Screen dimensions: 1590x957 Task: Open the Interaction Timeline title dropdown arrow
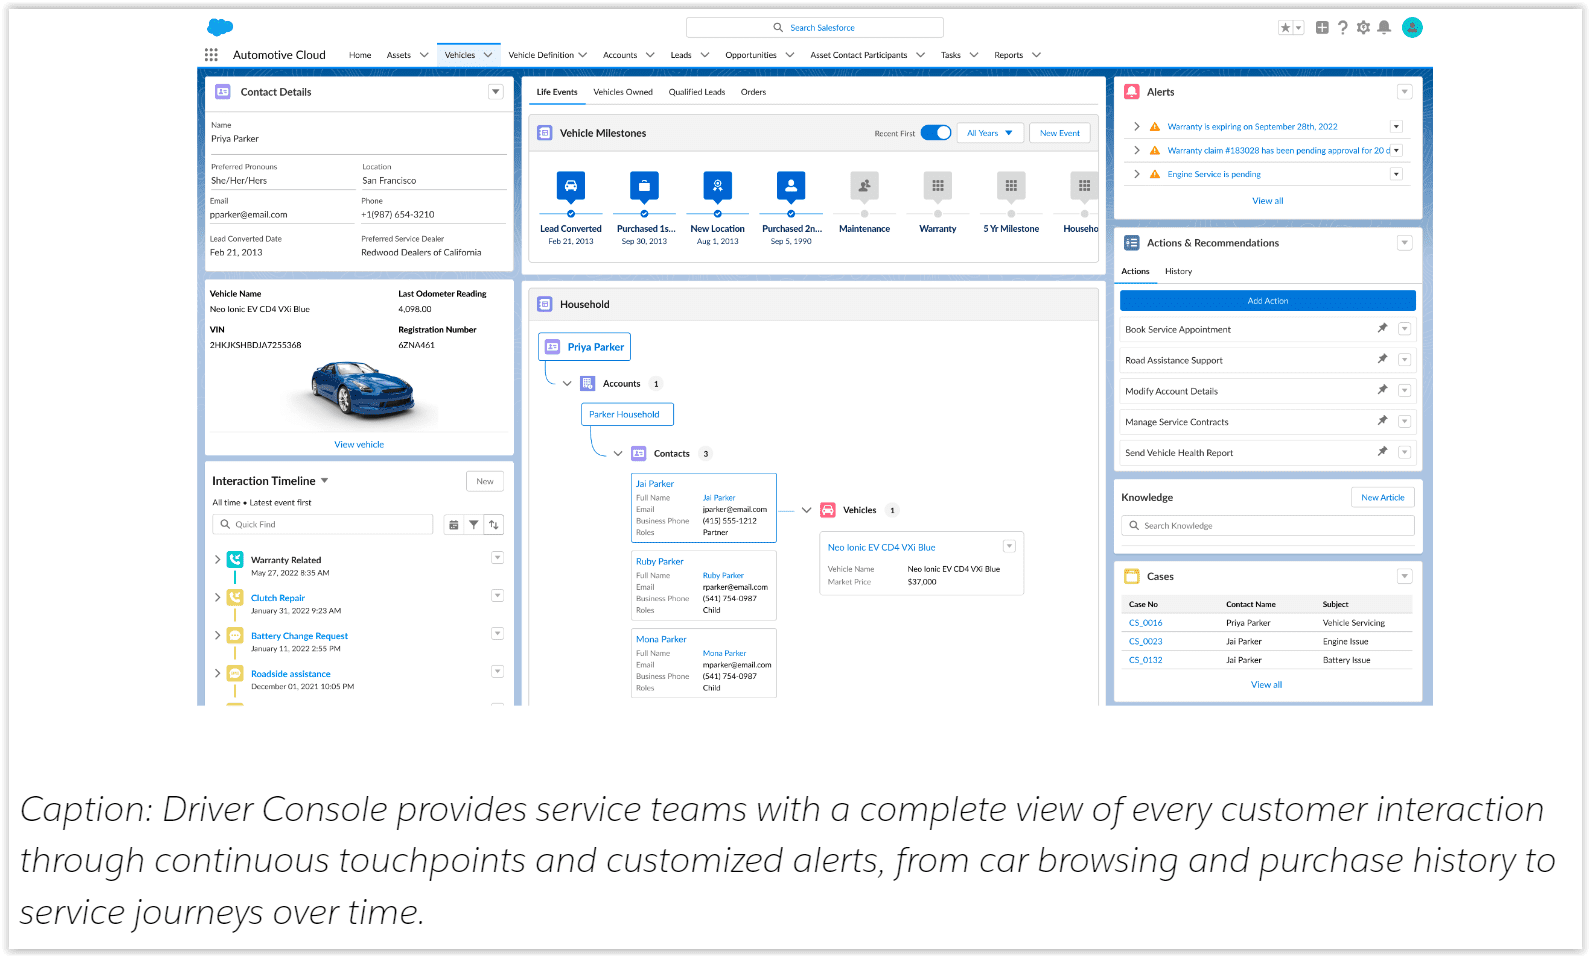325,481
